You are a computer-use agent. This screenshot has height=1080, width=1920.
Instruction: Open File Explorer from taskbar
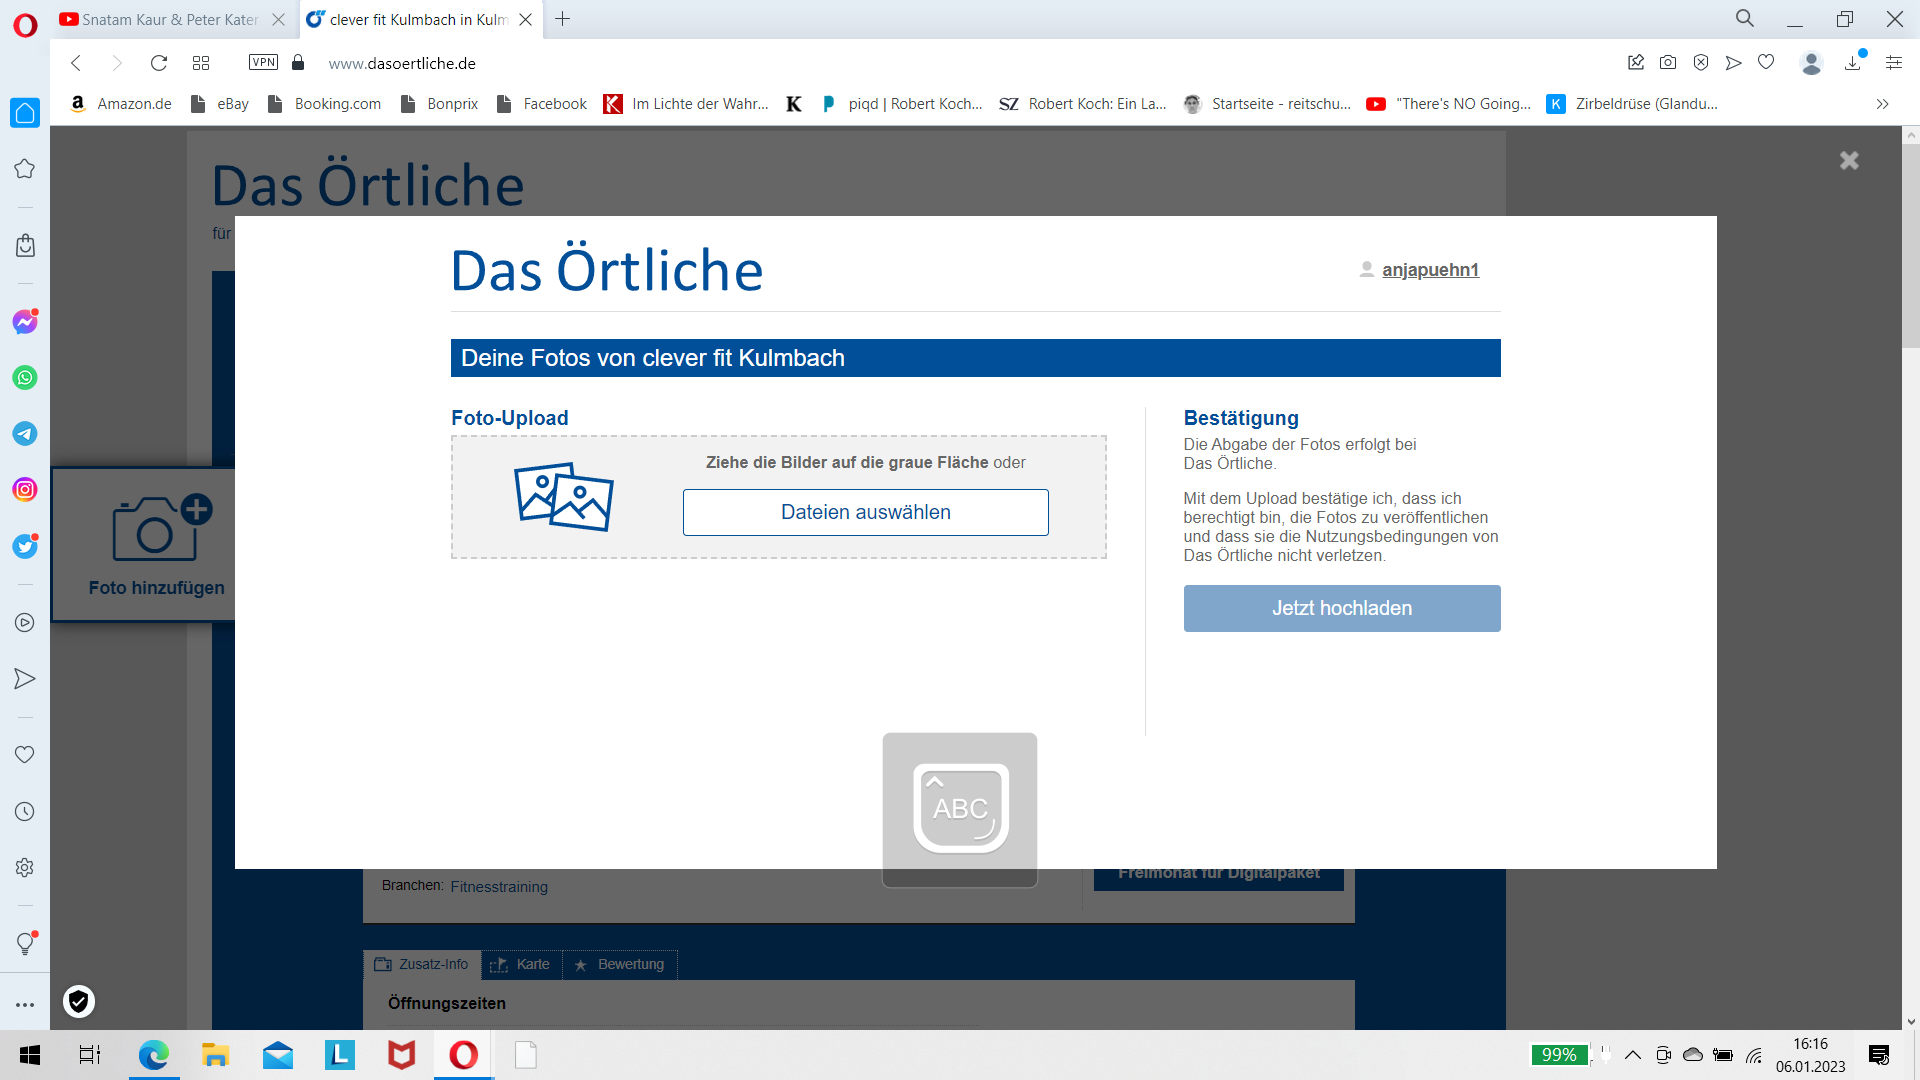click(x=216, y=1055)
